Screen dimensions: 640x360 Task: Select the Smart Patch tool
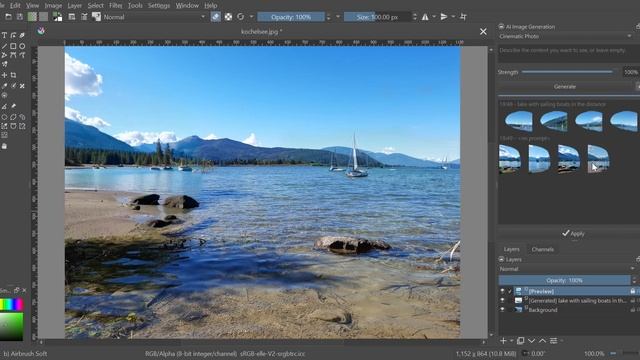pyautogui.click(x=22, y=86)
